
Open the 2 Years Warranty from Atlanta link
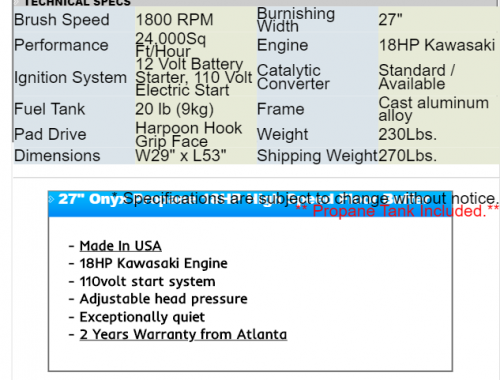[x=183, y=334]
